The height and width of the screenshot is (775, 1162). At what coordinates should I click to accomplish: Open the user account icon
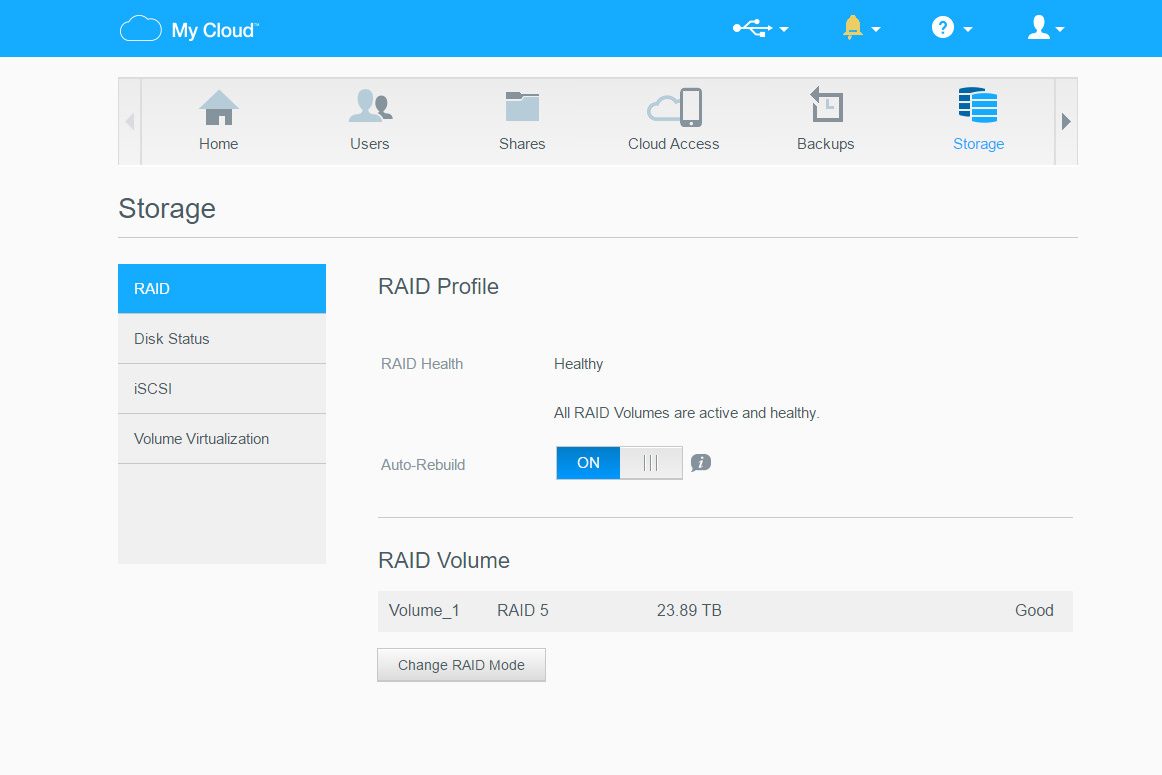coord(1039,27)
